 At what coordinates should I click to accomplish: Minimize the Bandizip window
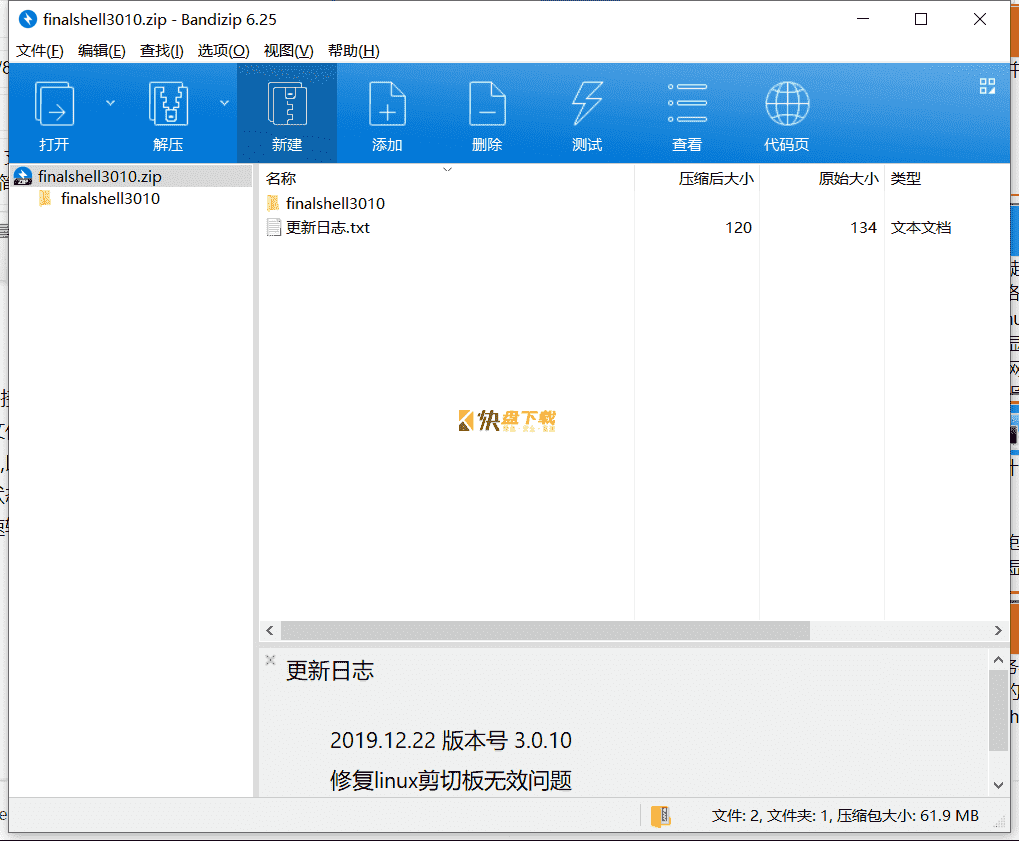pos(863,19)
